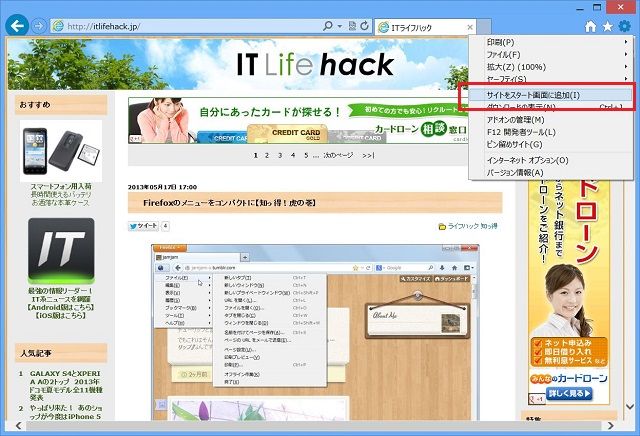Choose F12 開発者ツール(L)
The height and width of the screenshot is (436, 640).
click(x=551, y=132)
